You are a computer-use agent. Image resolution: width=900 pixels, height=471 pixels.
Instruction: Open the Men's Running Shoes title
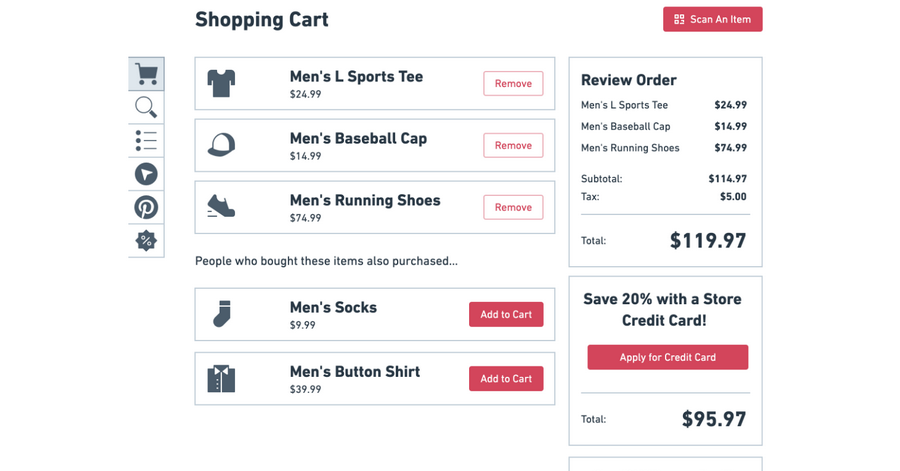365,200
